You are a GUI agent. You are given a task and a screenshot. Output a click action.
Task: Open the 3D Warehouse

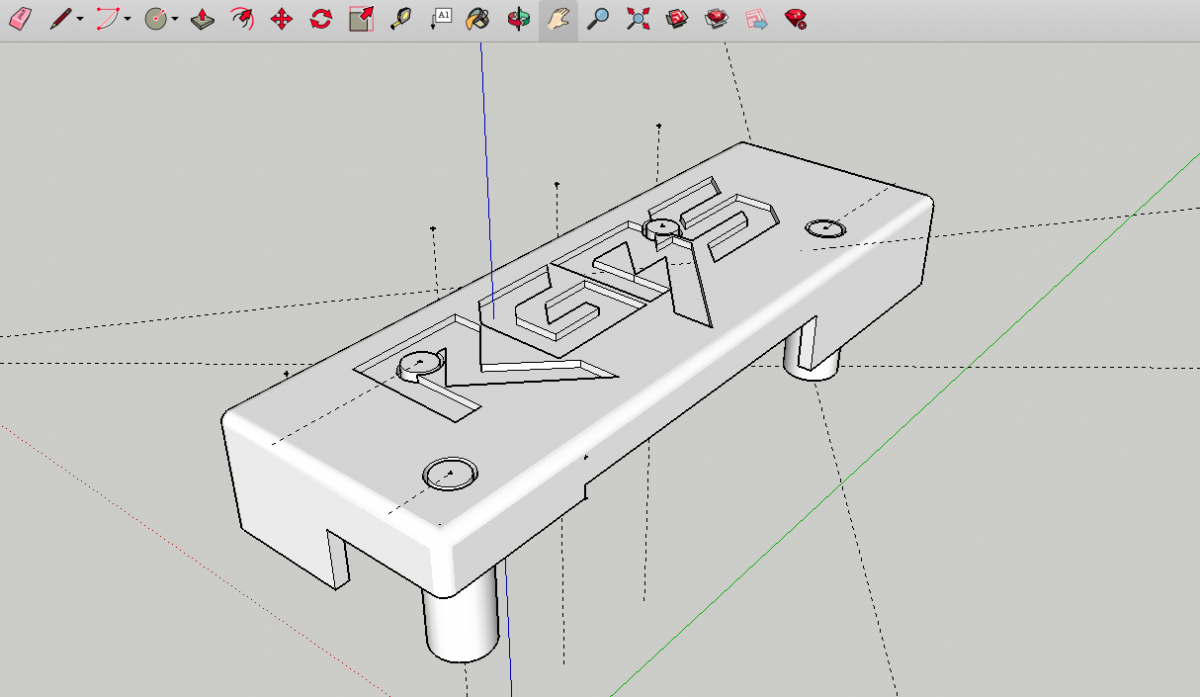point(677,18)
